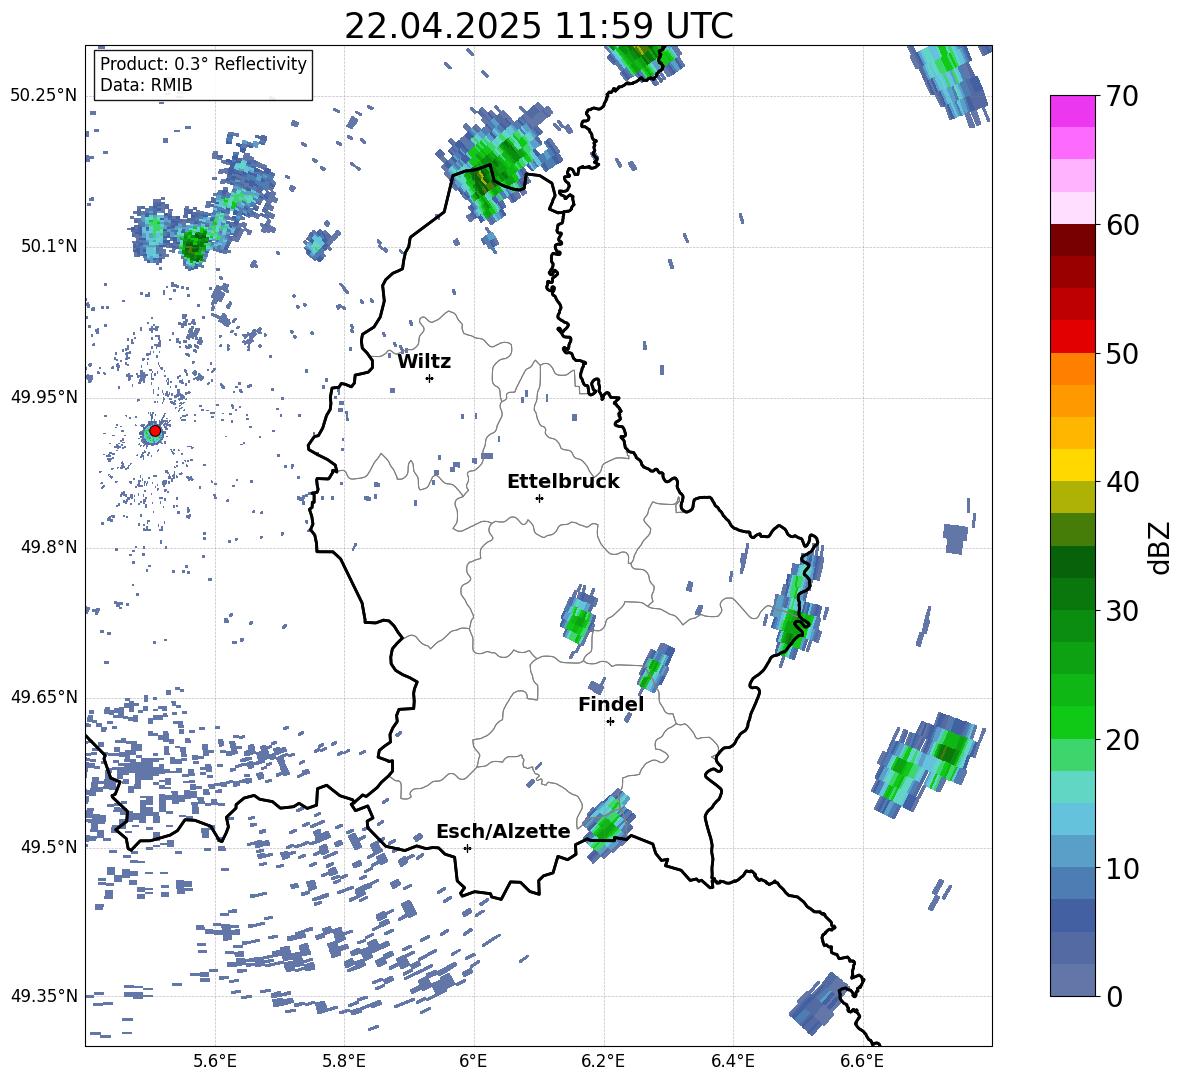This screenshot has height=1081, width=1184.
Task: Click the title '22.04.2025 11:59 UTC'
Action: point(539,26)
